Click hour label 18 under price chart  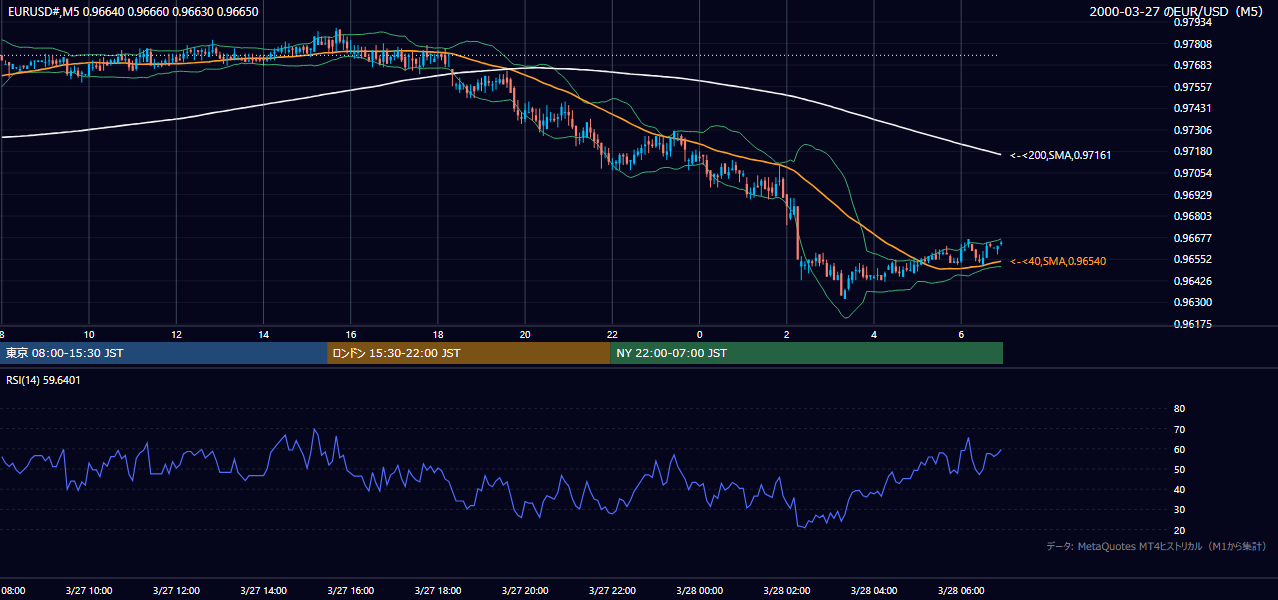438,334
